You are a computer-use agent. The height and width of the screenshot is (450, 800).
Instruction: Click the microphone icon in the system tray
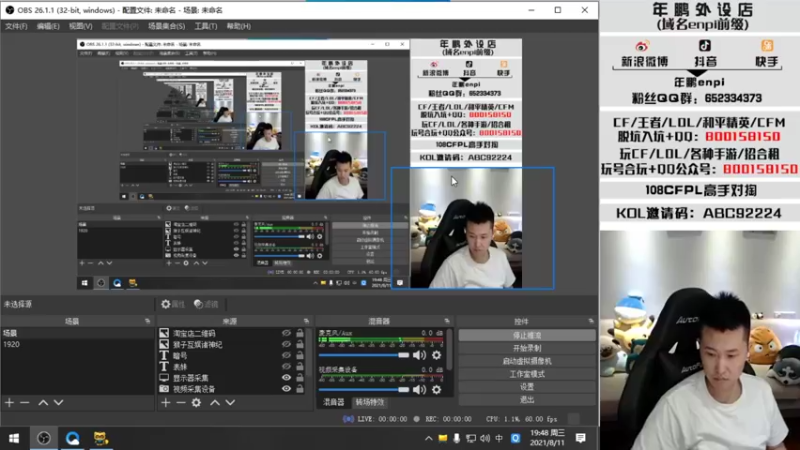coord(456,438)
